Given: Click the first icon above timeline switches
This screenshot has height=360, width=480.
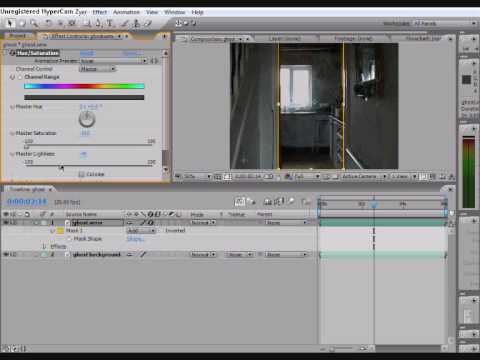Looking at the screenshot, I should point(239,201).
